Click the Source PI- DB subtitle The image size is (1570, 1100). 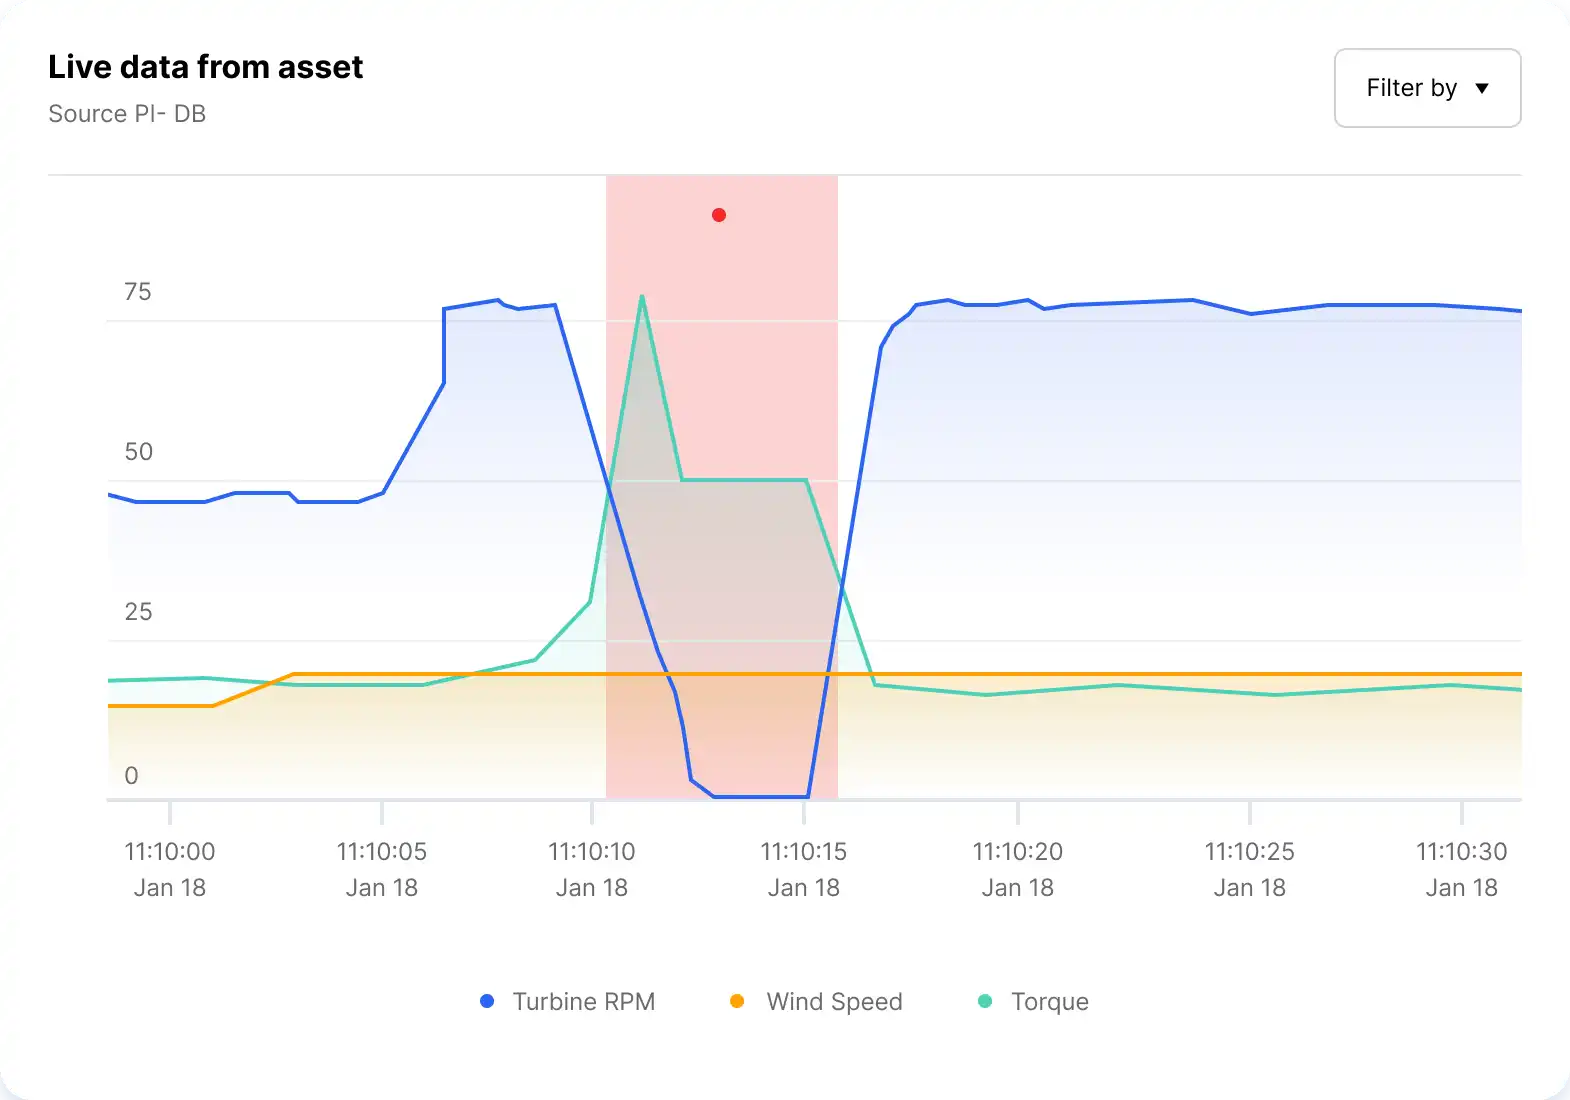coord(127,114)
